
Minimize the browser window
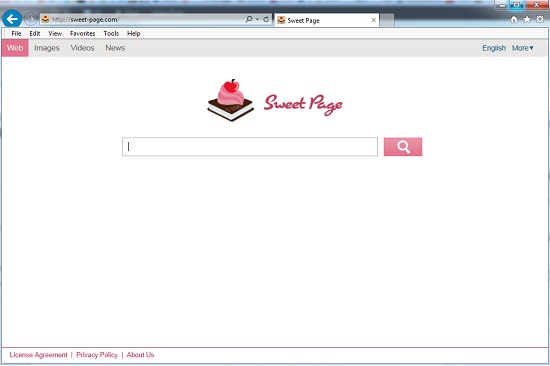pos(502,5)
